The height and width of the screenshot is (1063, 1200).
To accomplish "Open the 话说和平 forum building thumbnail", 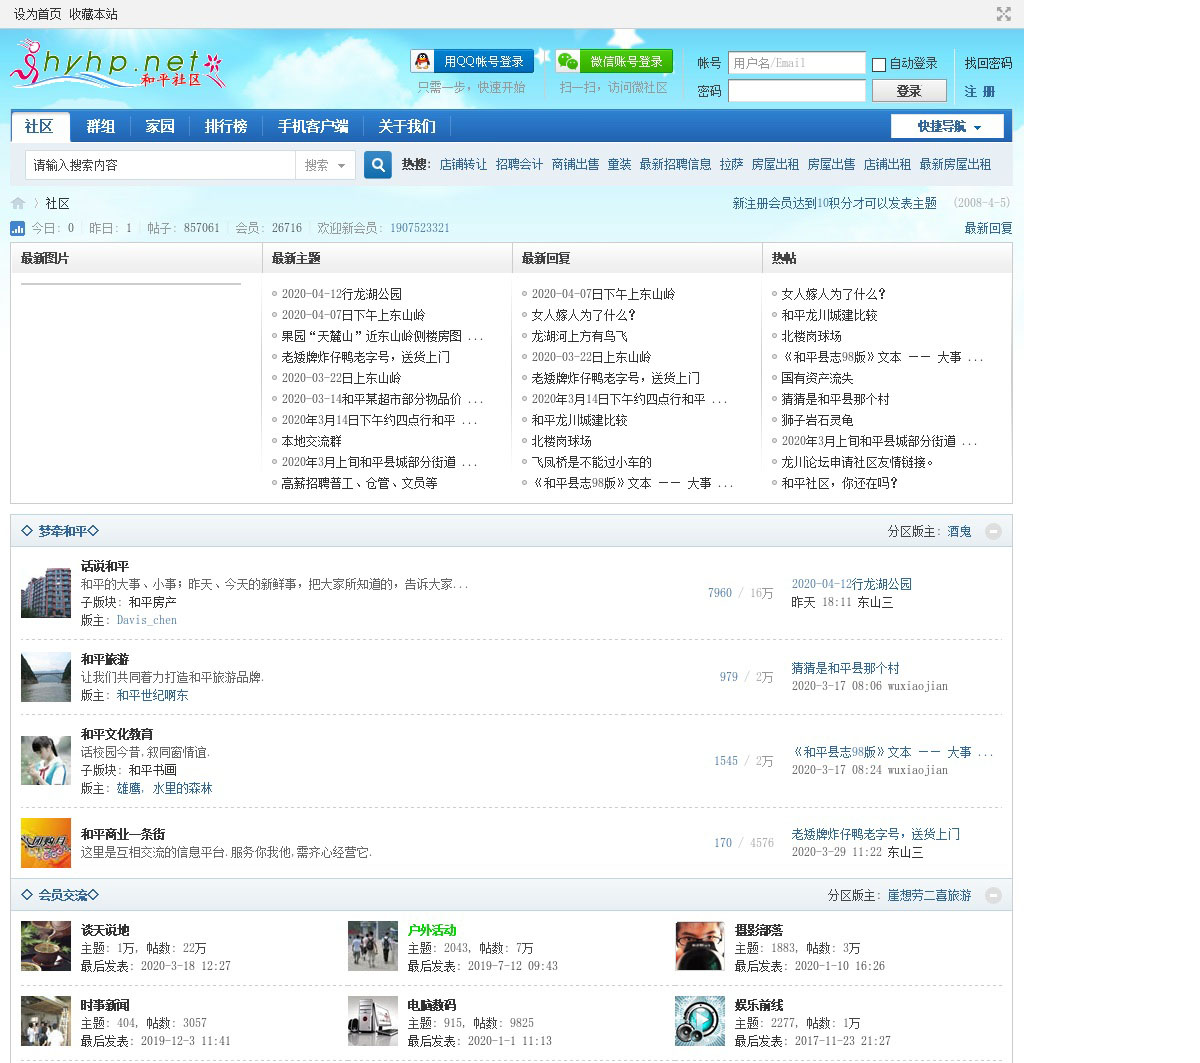I will click(x=46, y=592).
